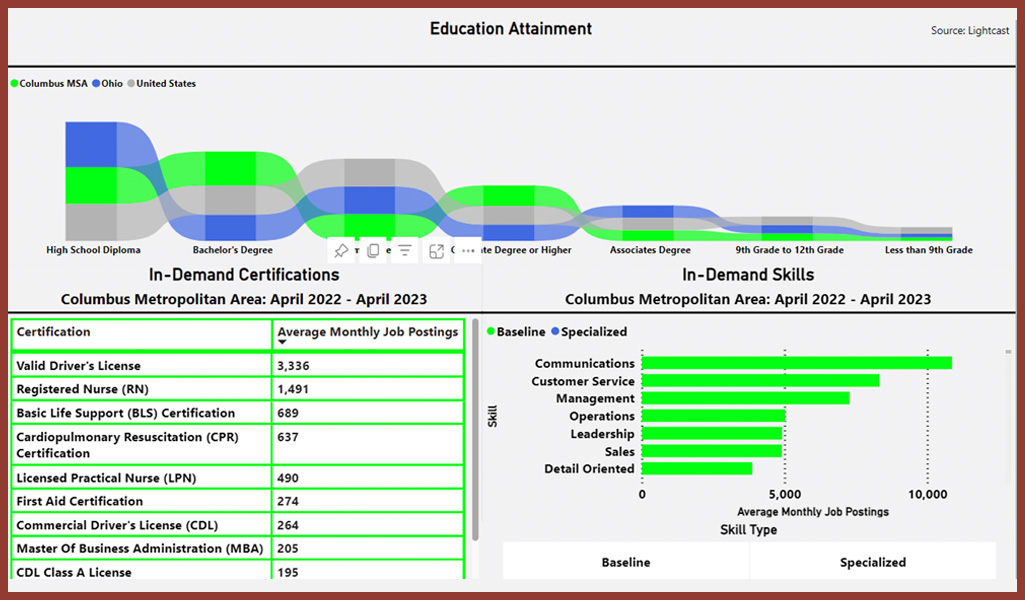The height and width of the screenshot is (600, 1025).
Task: Click the value 205 in the table
Action: click(288, 548)
